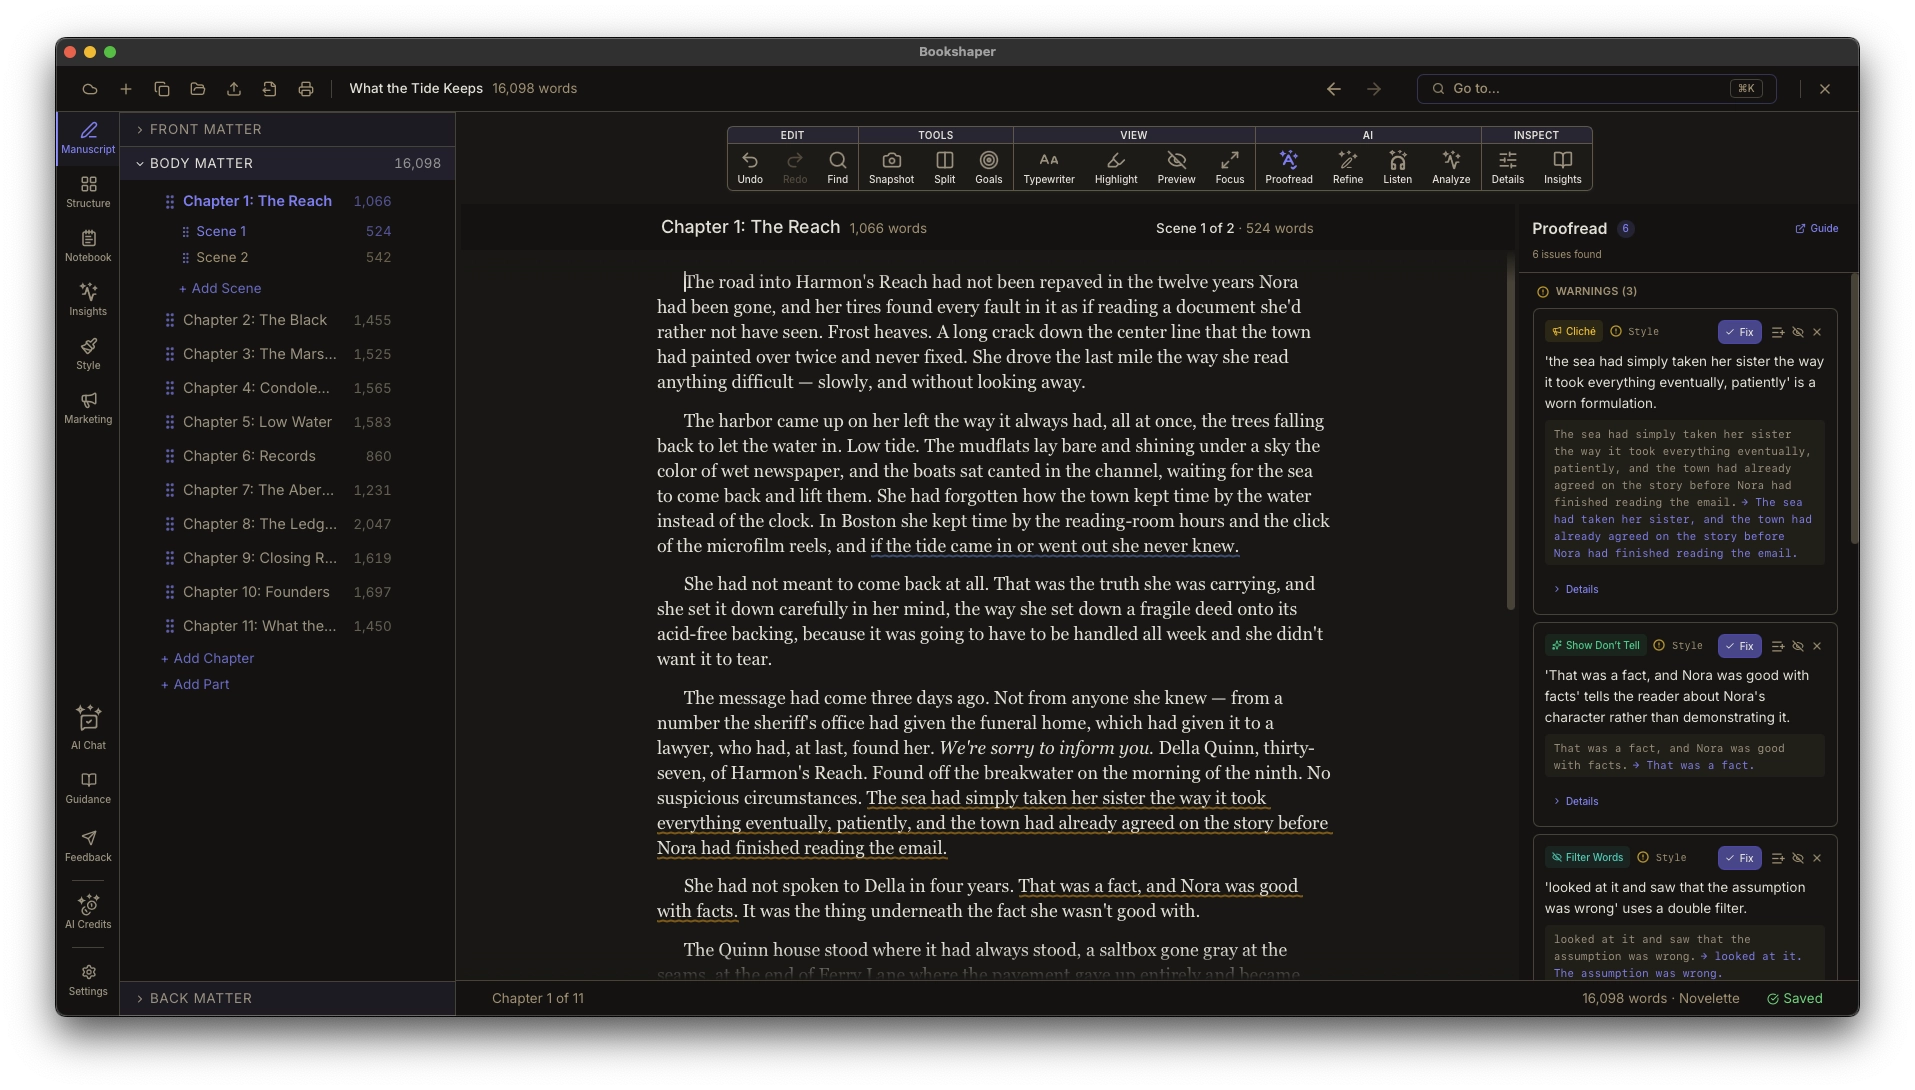
Task: Toggle the Highlight view
Action: (x=1115, y=167)
